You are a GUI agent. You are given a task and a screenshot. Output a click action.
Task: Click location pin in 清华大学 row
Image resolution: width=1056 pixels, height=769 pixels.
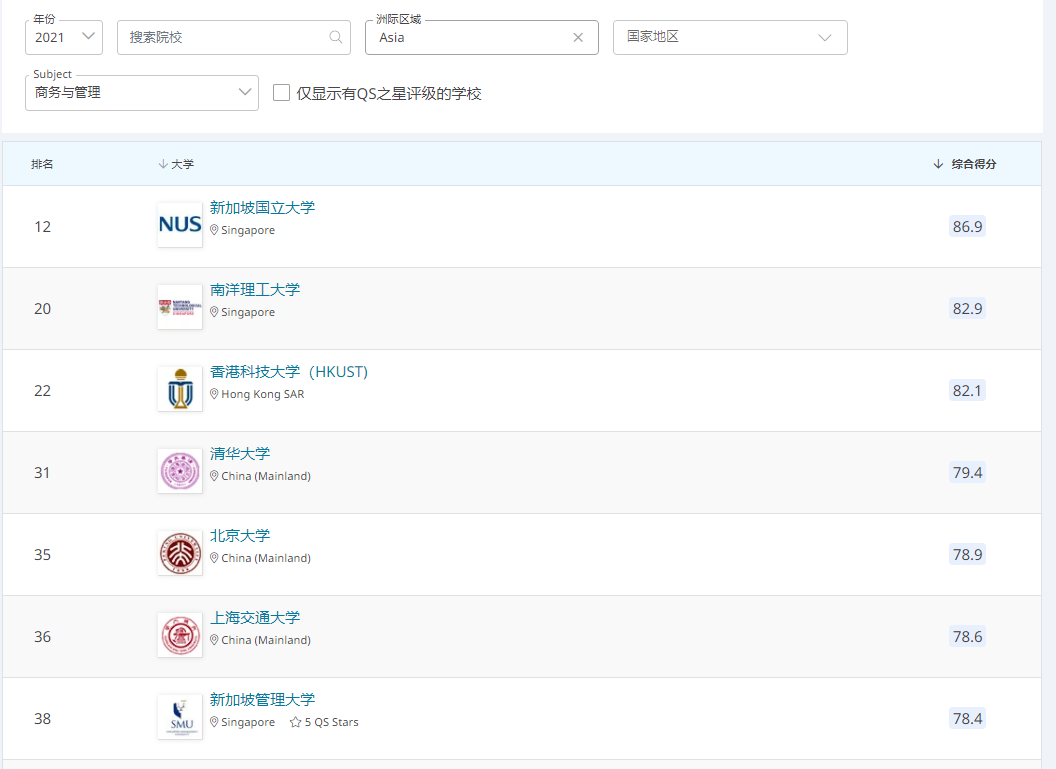pyautogui.click(x=214, y=476)
